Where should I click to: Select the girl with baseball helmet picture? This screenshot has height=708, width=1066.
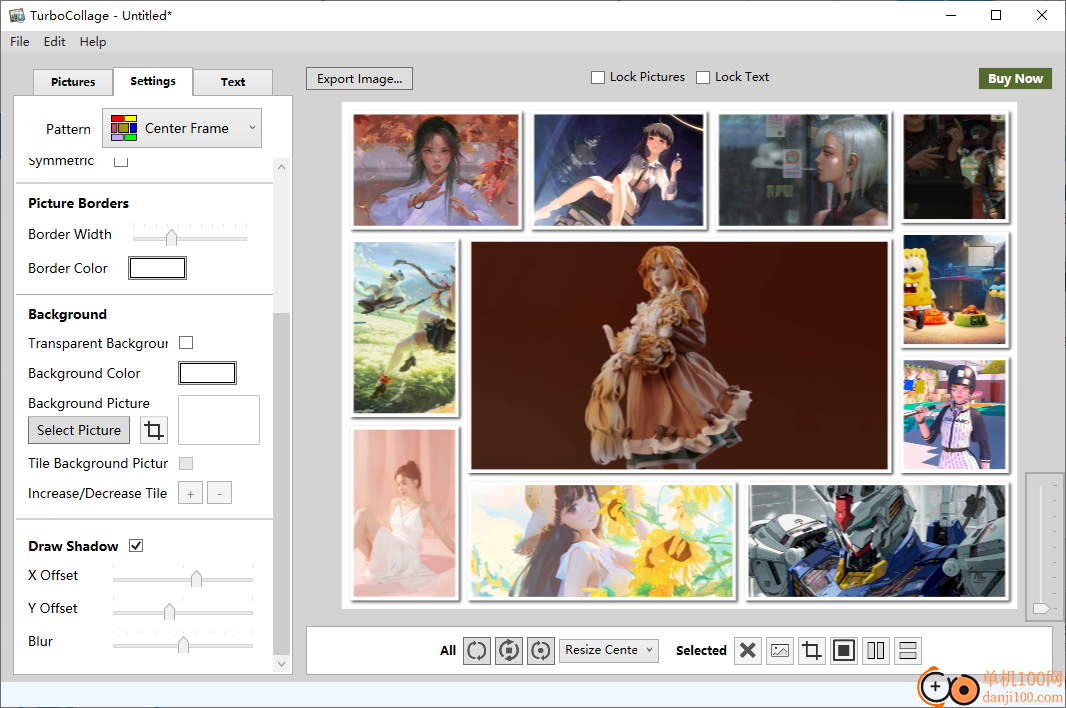coord(955,415)
